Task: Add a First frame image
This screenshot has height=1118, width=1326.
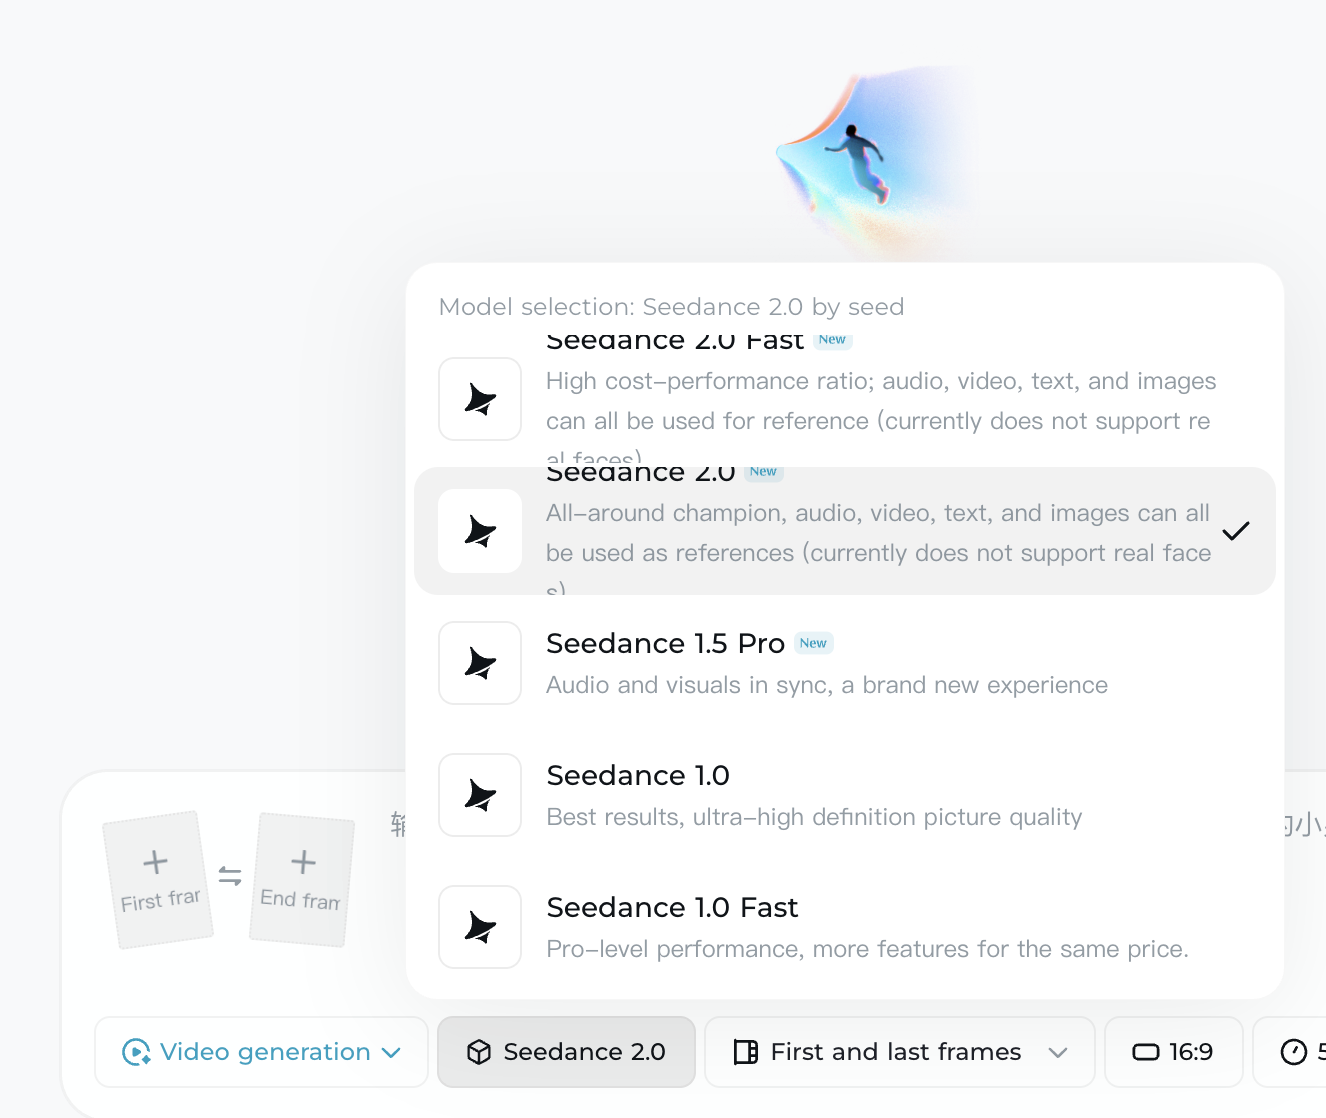Action: point(159,880)
